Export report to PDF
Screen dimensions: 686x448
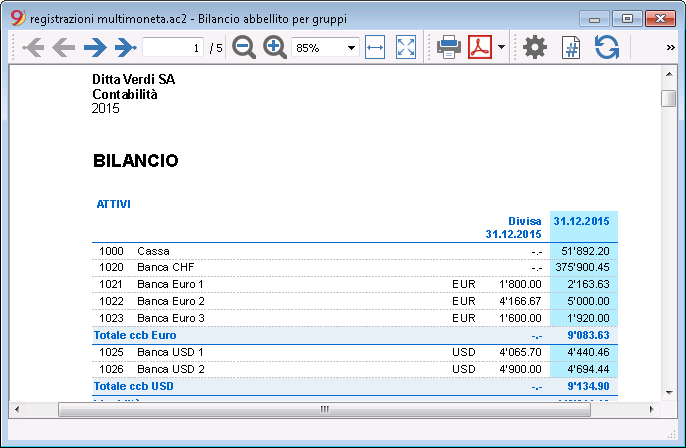click(x=480, y=47)
